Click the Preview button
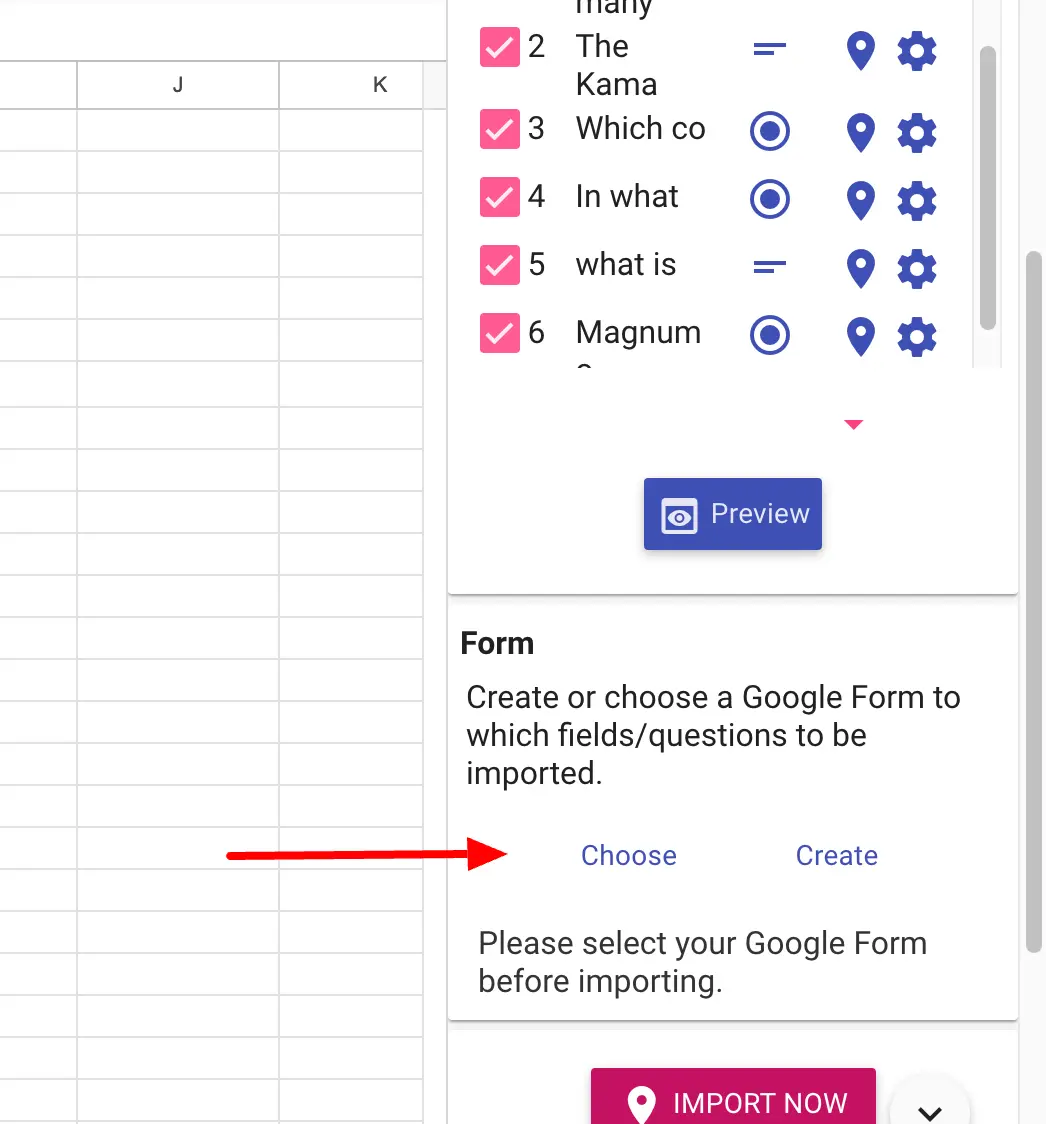 coord(732,514)
